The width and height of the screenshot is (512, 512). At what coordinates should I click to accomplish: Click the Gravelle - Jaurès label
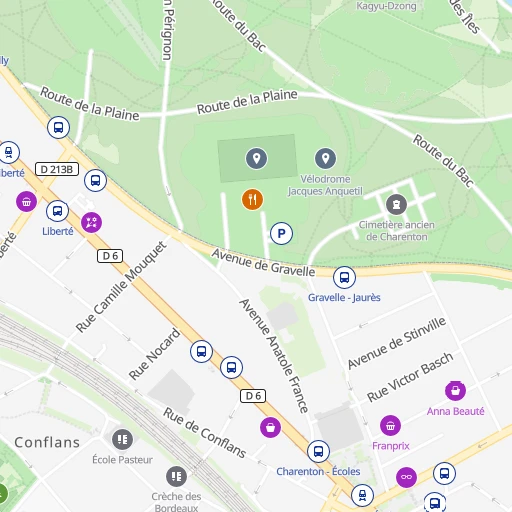click(344, 297)
